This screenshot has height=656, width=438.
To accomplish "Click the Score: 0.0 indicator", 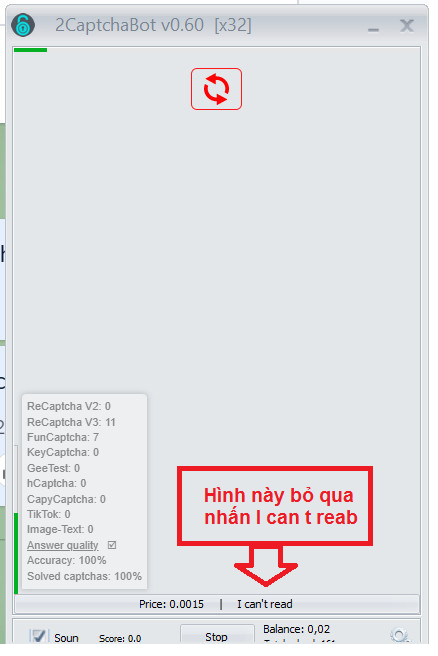I will coord(120,638).
